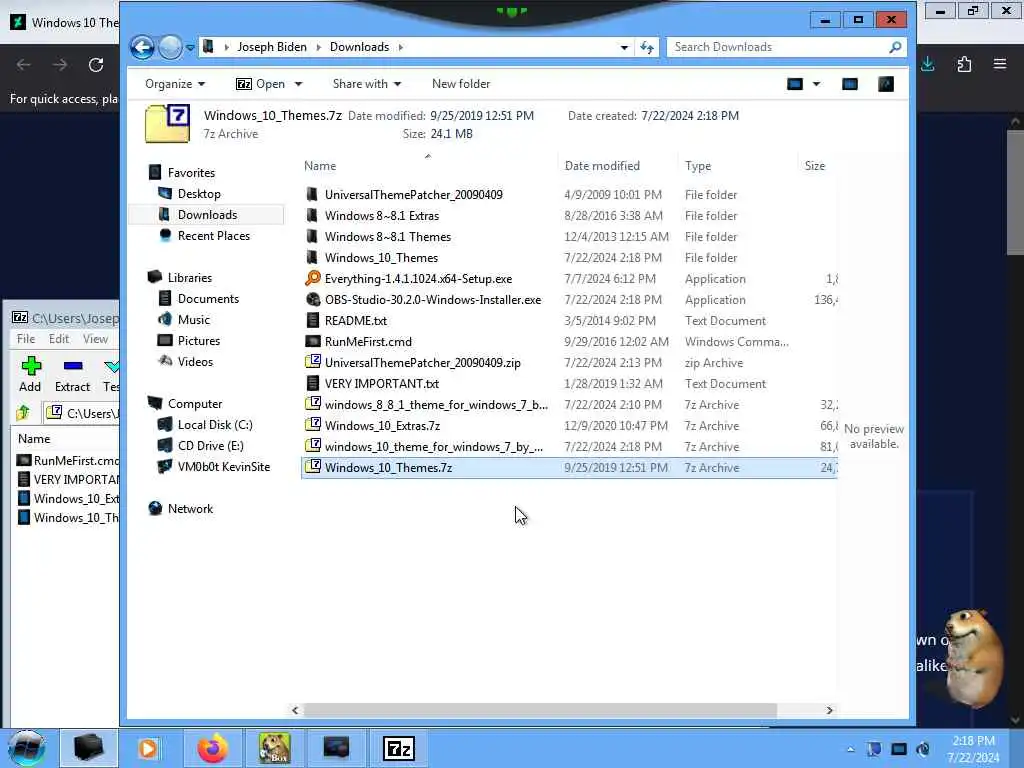Select Windows 8~8.1 Extras folder
This screenshot has width=1024, height=768.
click(x=381, y=216)
